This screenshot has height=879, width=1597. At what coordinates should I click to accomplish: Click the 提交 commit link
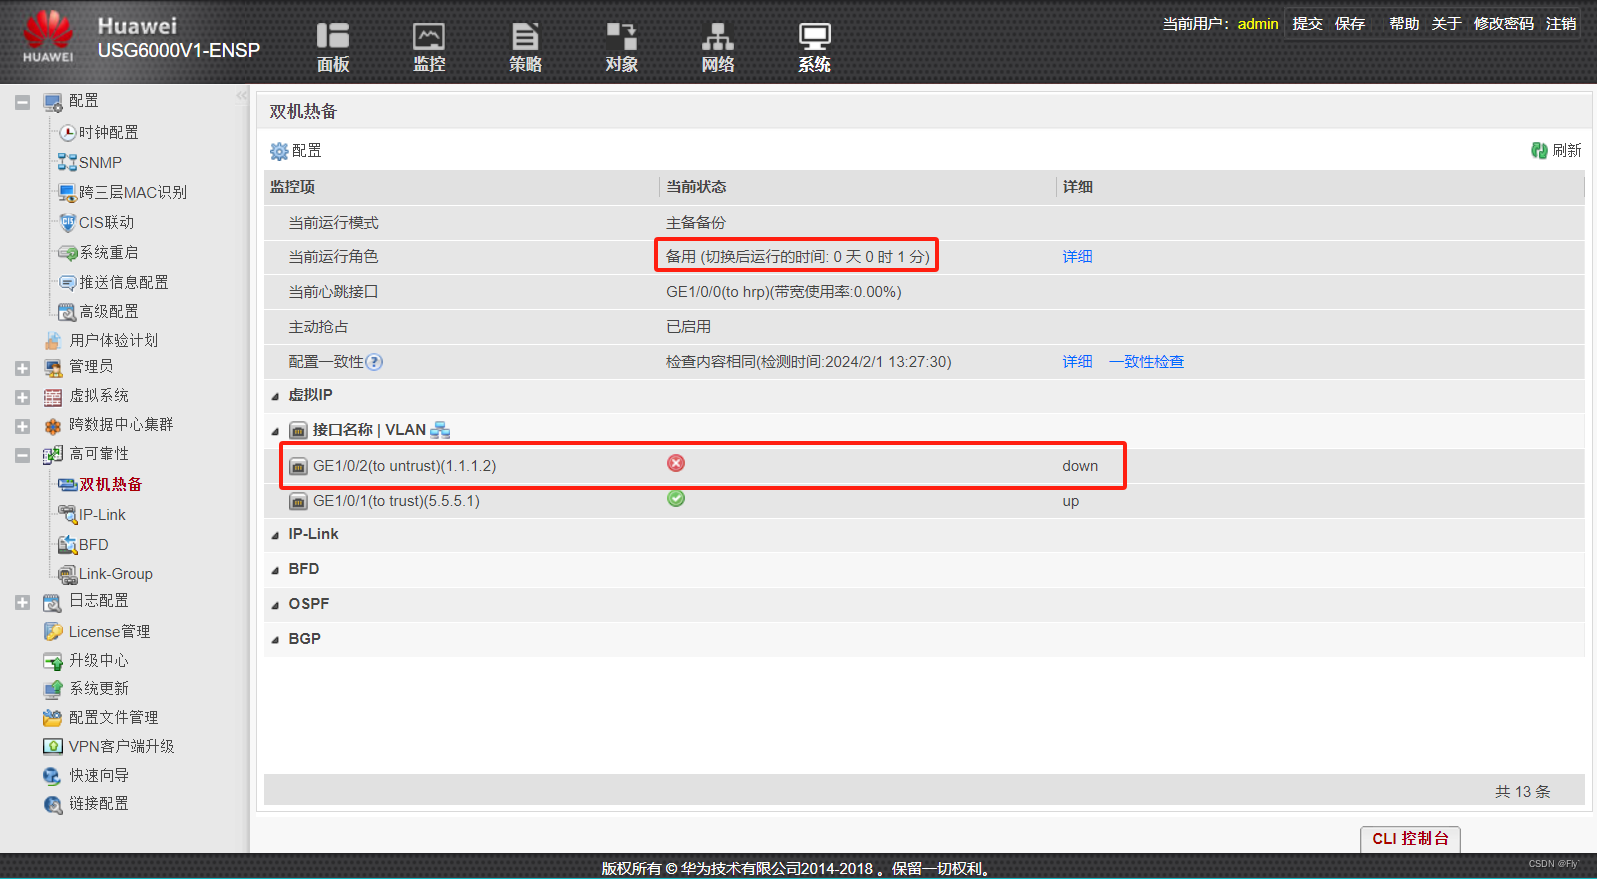(1307, 23)
